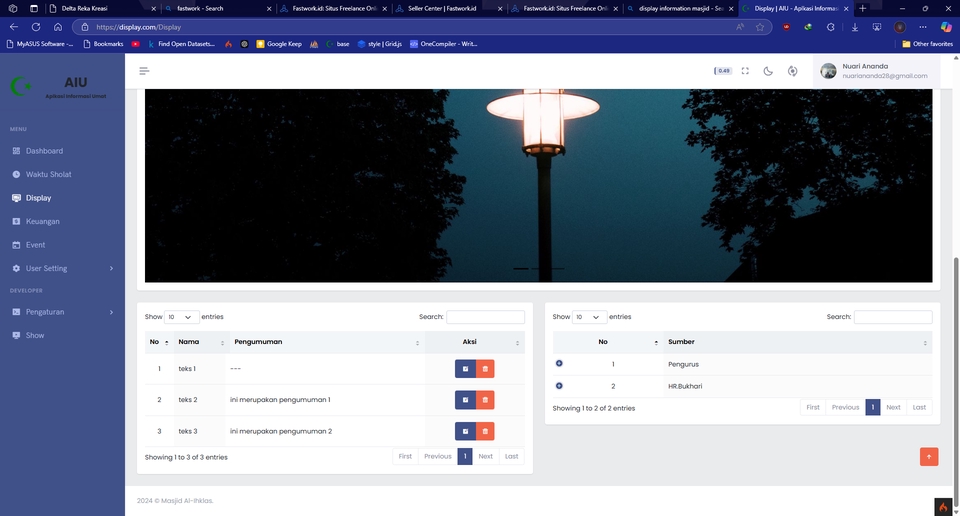Delete the teks 3 row

pos(485,431)
